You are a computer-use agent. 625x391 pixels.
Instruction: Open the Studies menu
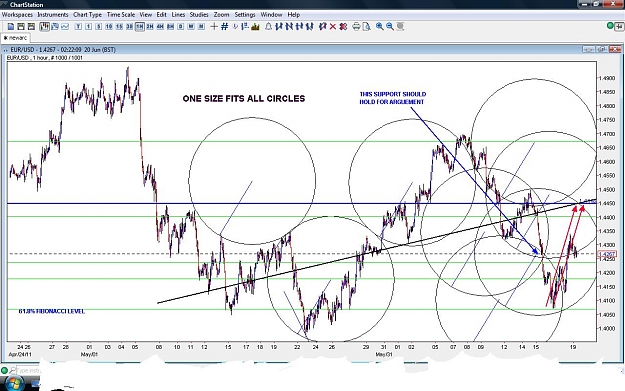click(x=199, y=15)
